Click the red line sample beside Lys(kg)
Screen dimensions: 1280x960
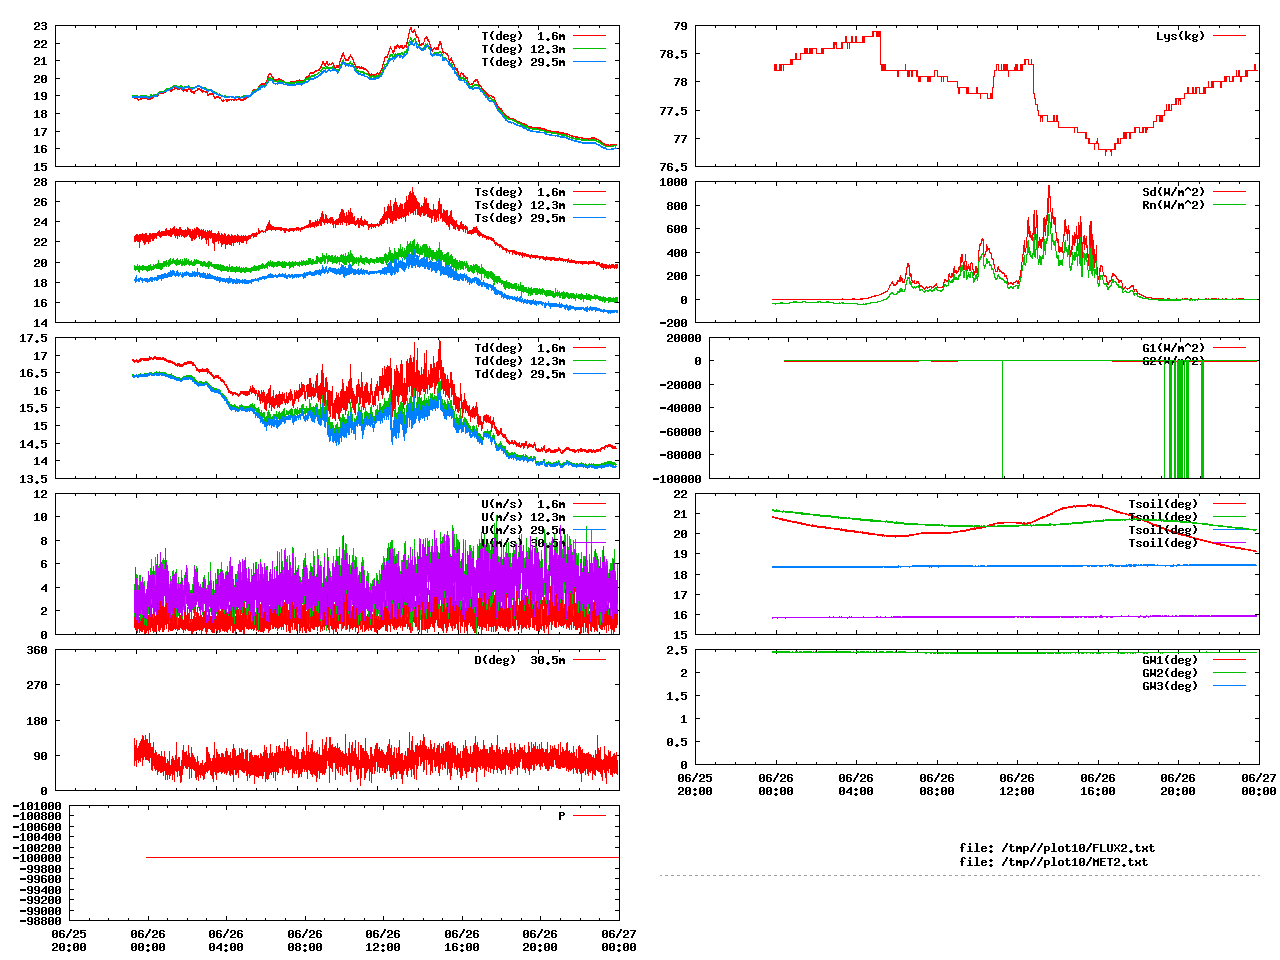pyautogui.click(x=1230, y=36)
